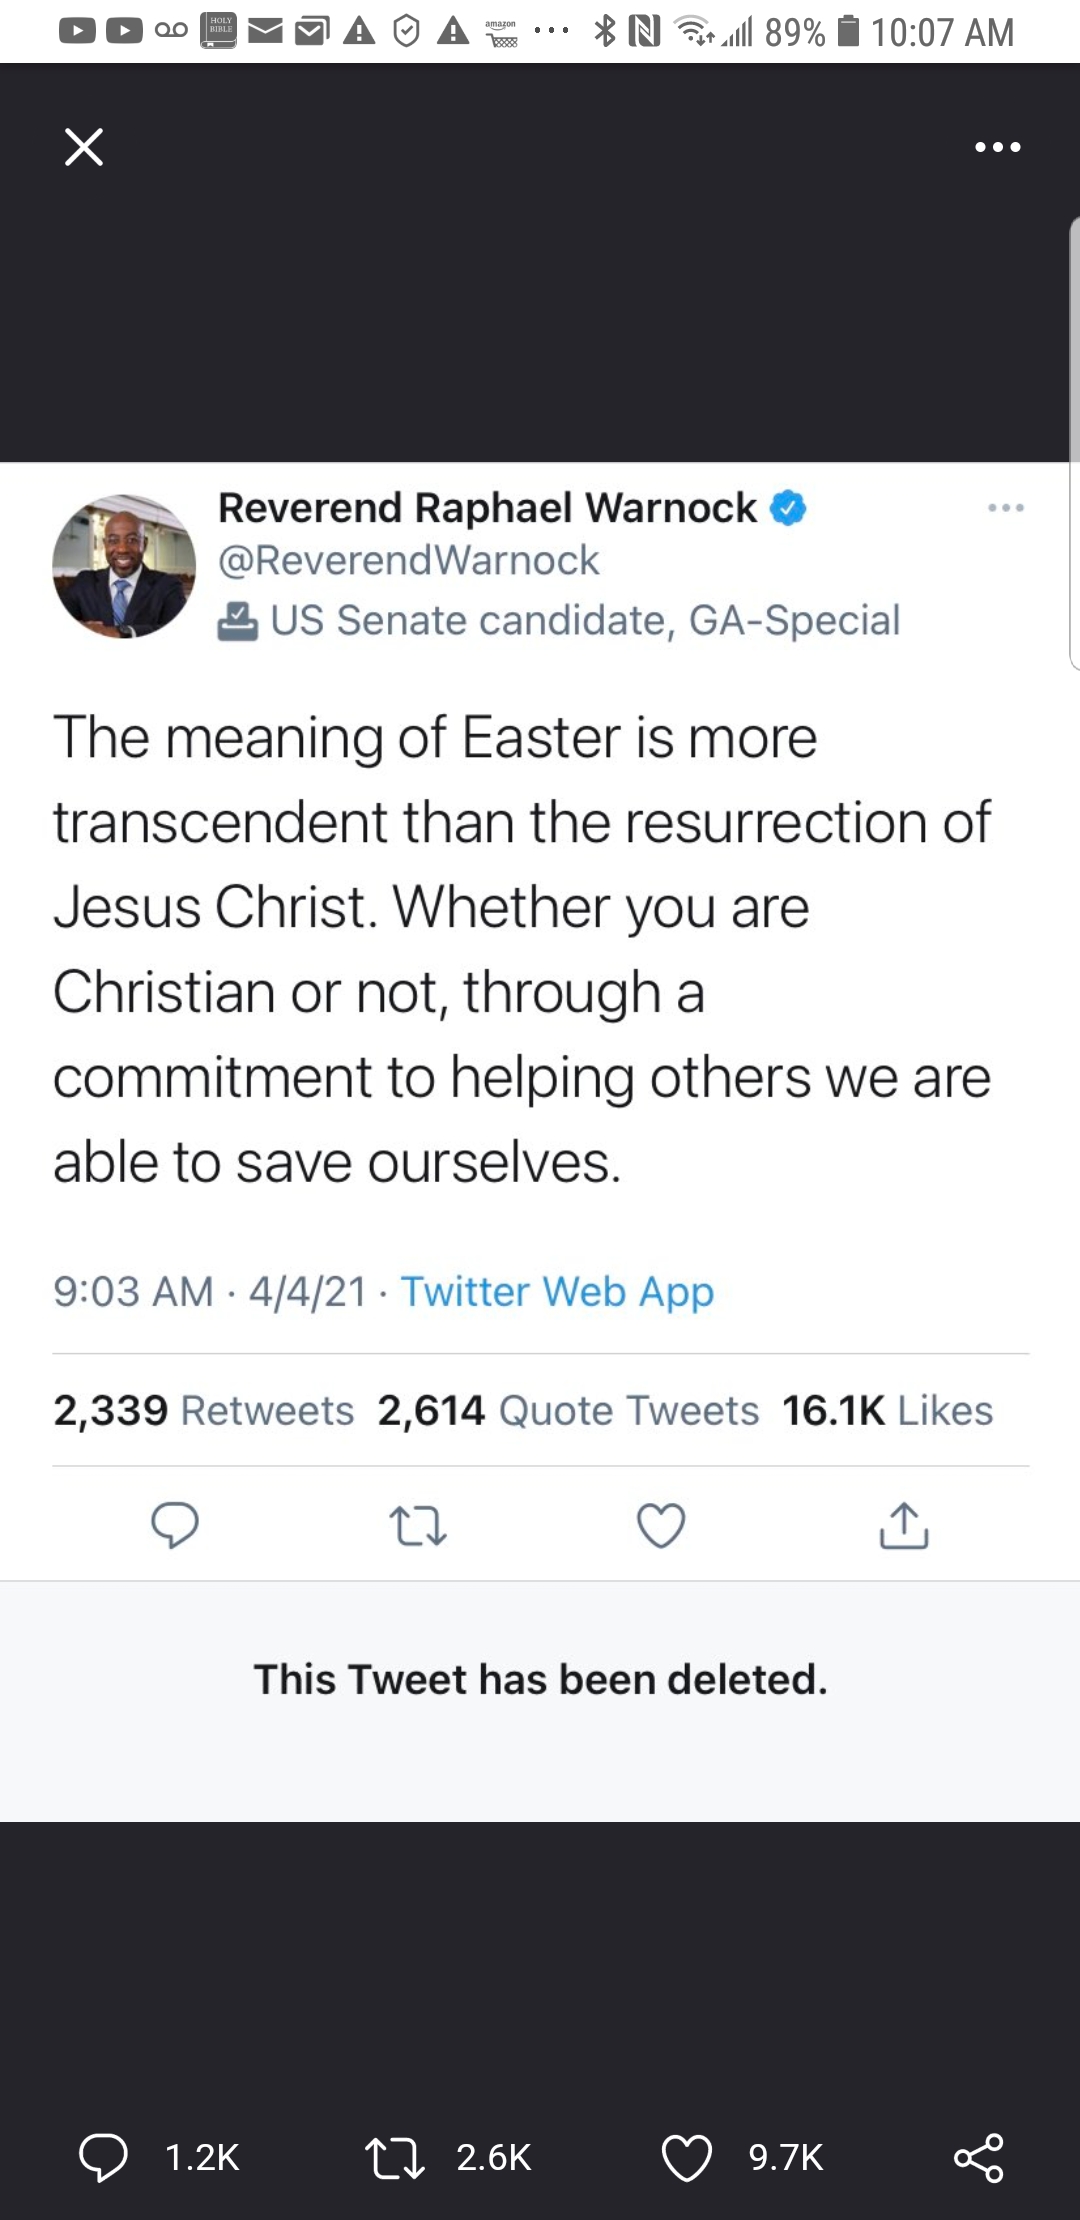The image size is (1080, 2220).
Task: Reply using the bottom 1.2K comment icon
Action: (104, 2157)
